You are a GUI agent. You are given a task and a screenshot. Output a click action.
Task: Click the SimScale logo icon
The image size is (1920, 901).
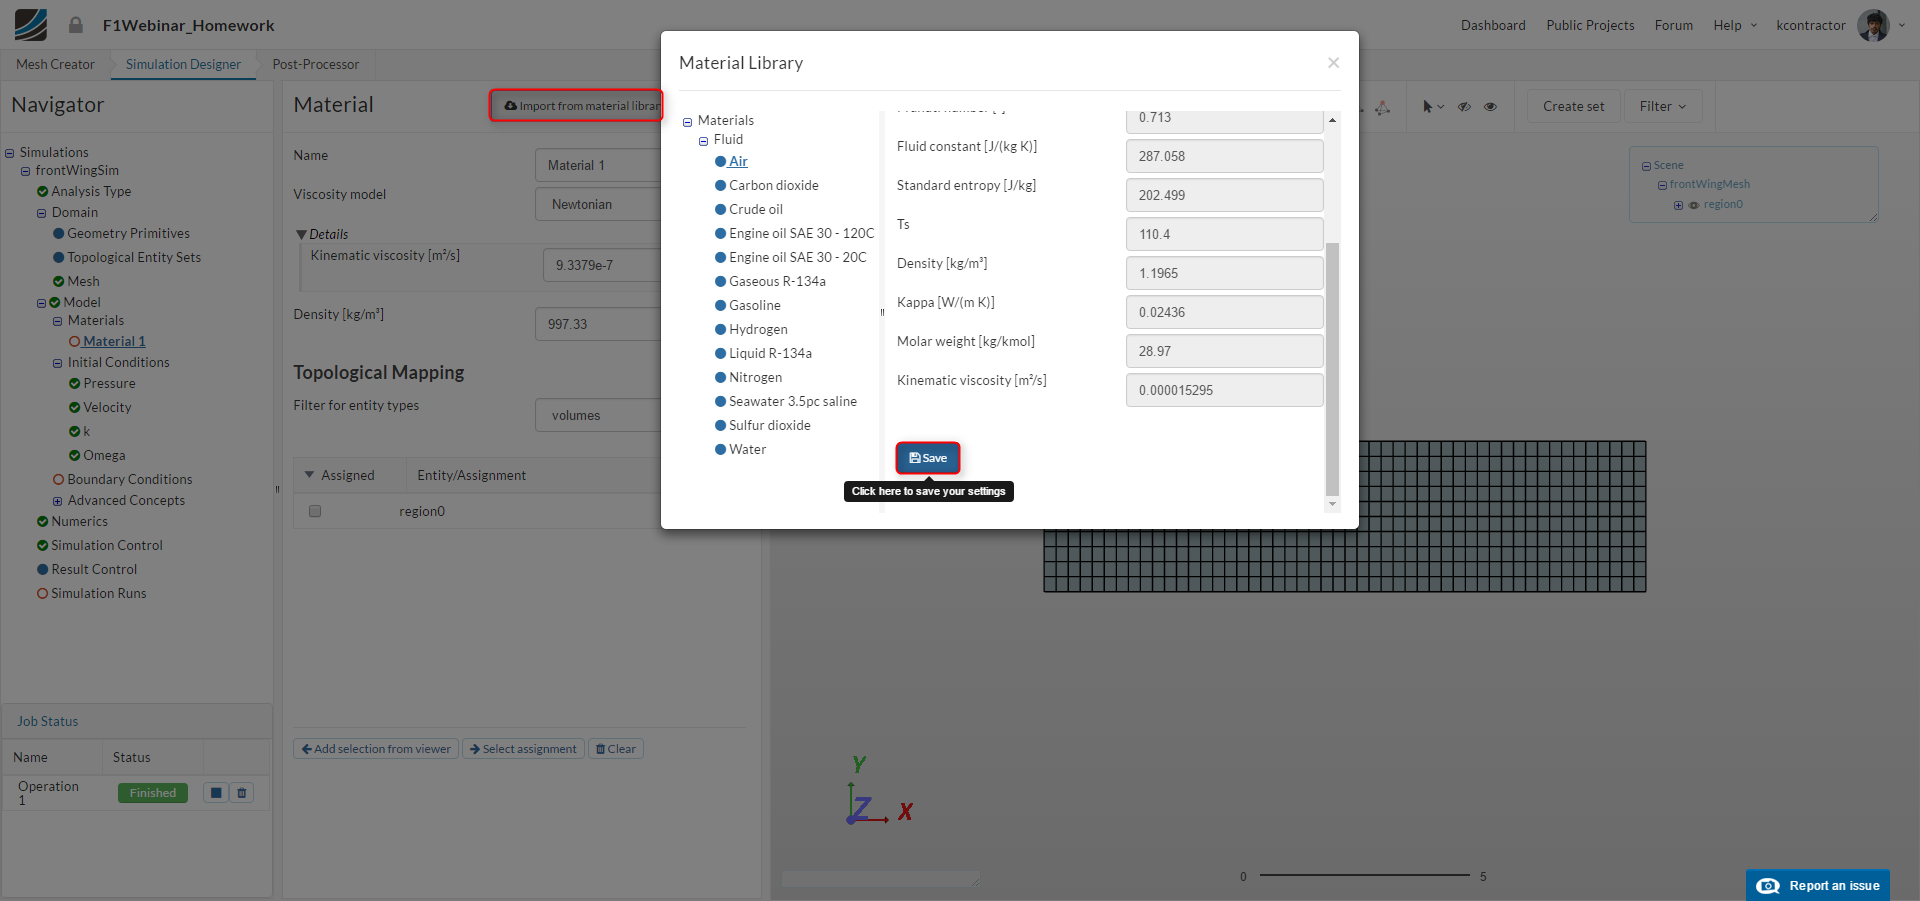pos(31,25)
